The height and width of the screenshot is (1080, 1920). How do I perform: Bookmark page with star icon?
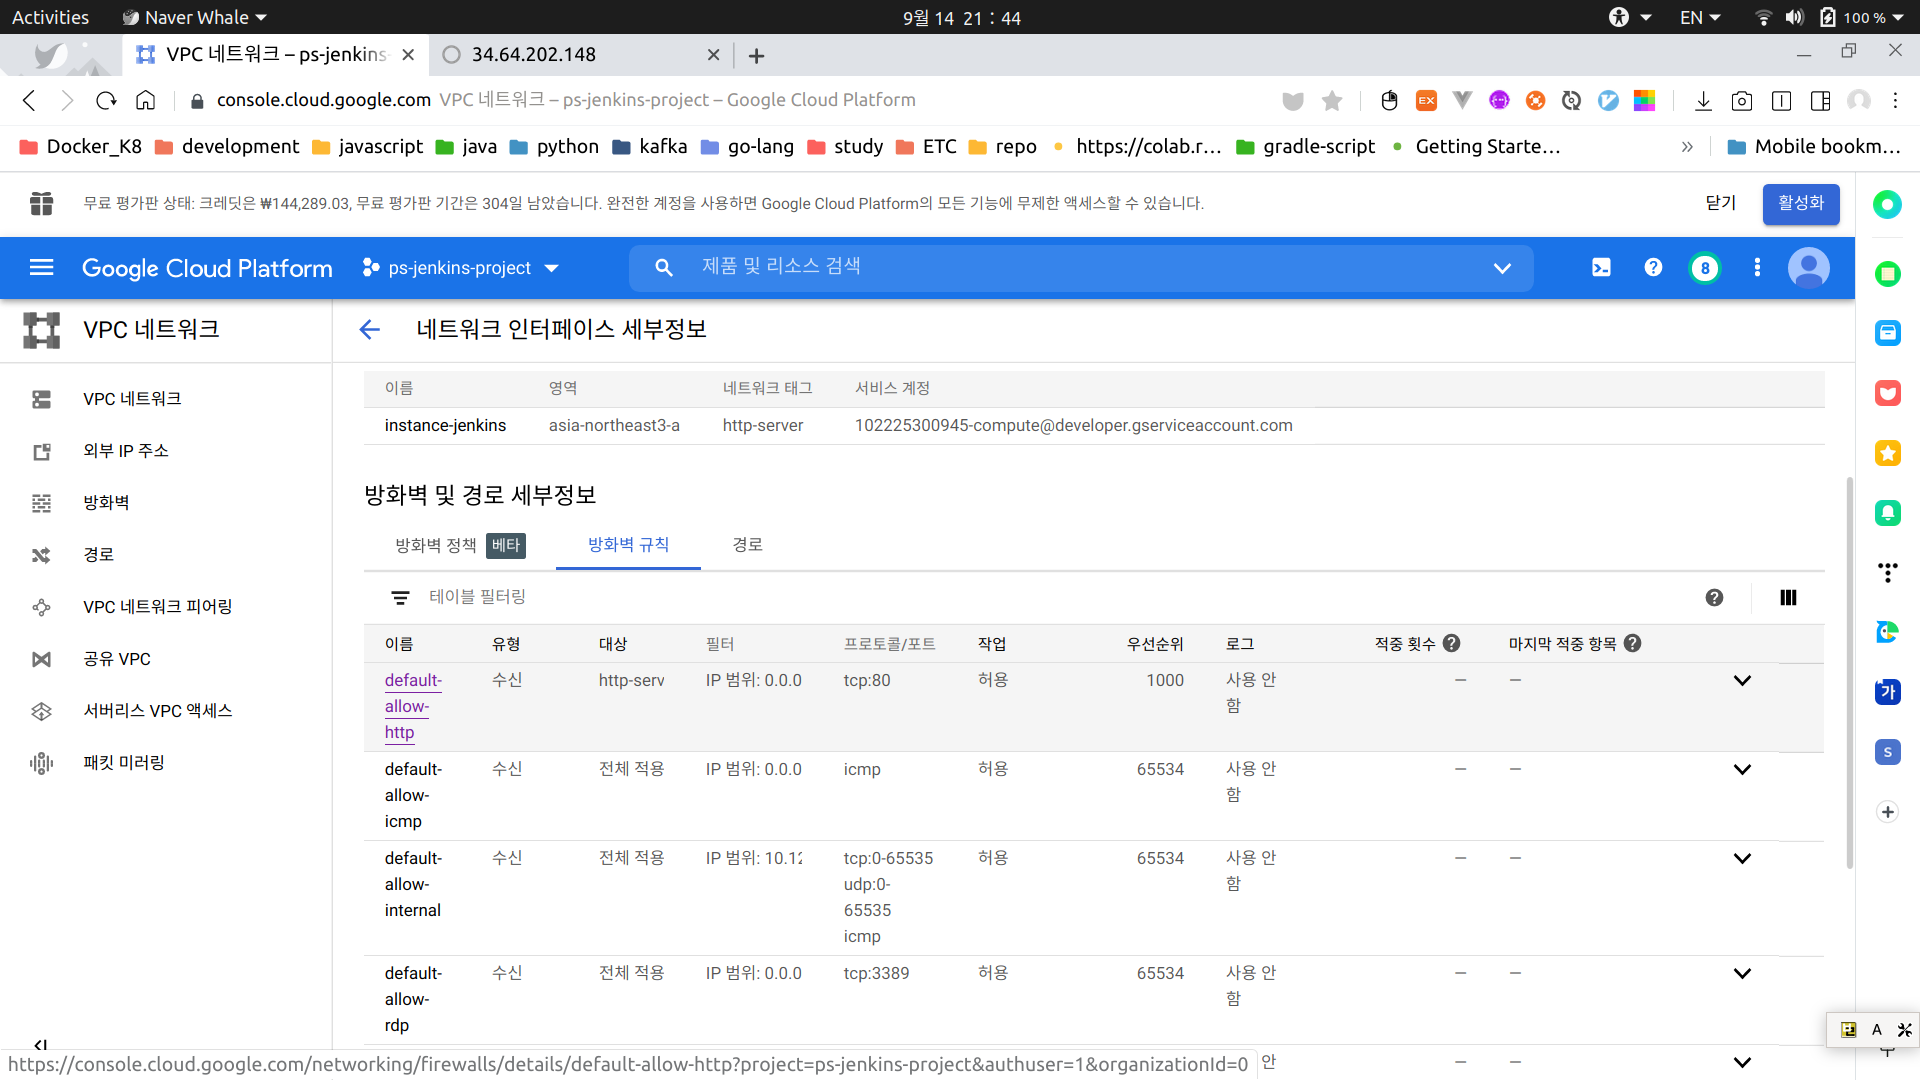pyautogui.click(x=1332, y=100)
